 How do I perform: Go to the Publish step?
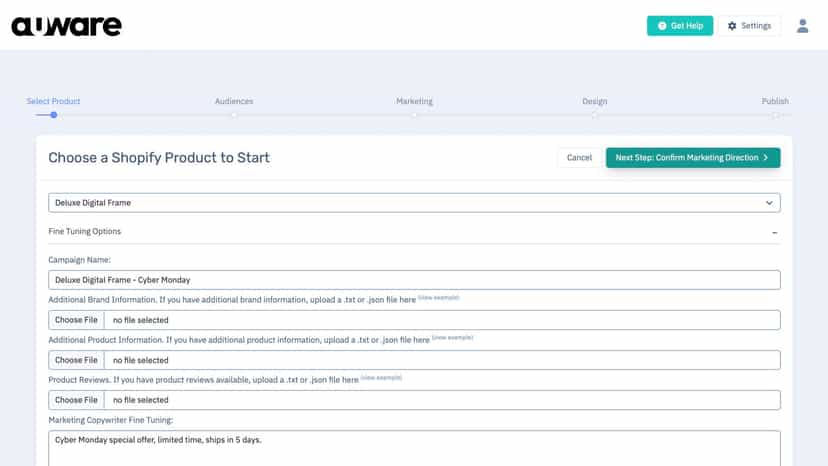tap(775, 101)
